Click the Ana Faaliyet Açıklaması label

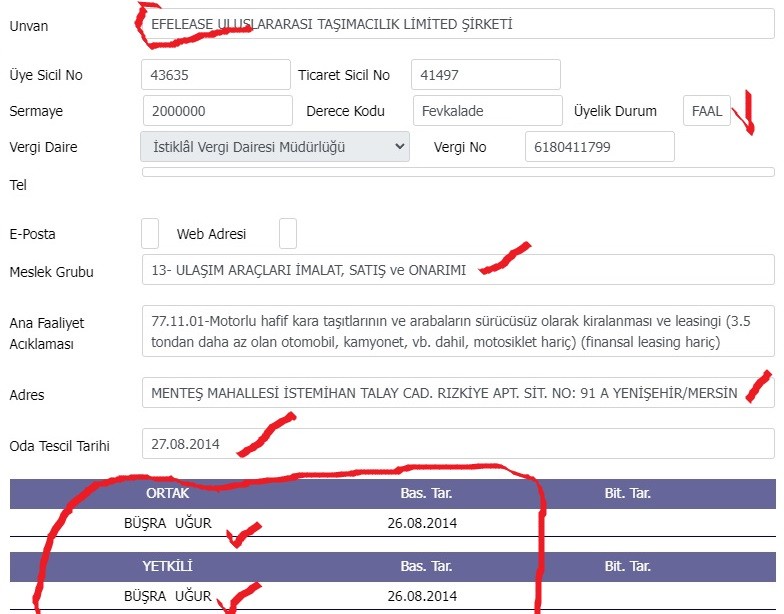46,334
